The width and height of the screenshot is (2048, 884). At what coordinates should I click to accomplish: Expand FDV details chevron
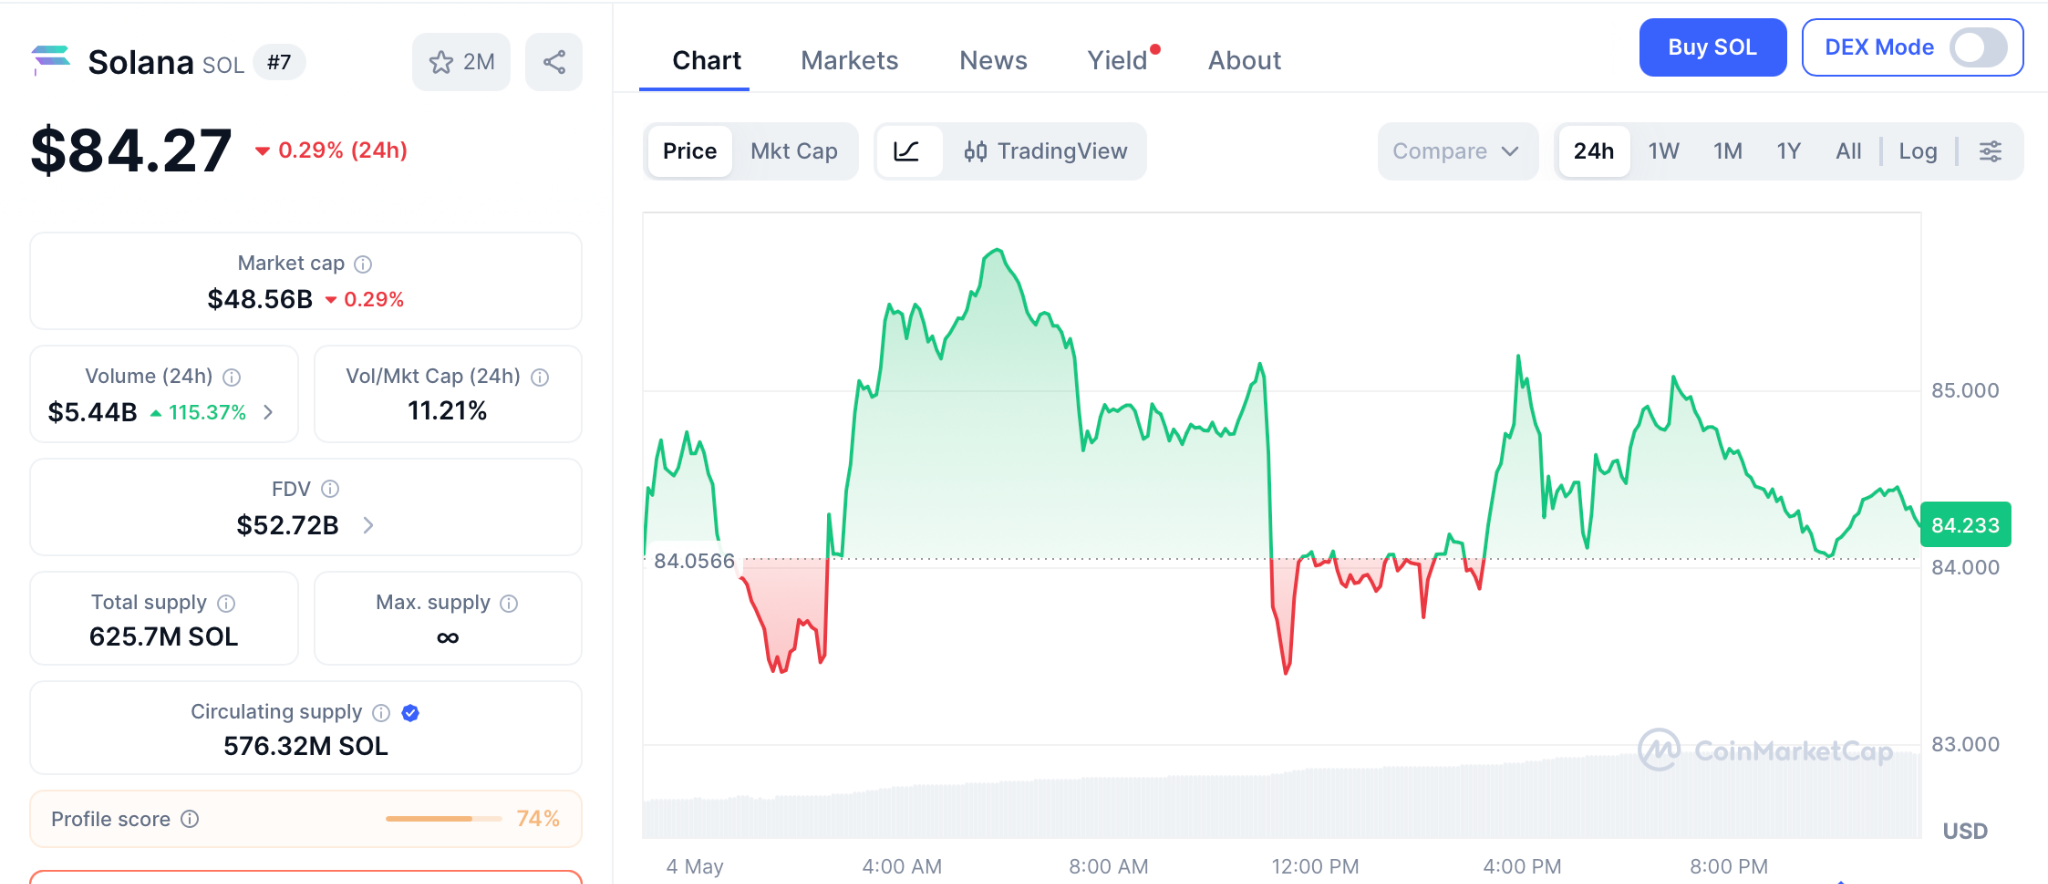pyautogui.click(x=368, y=525)
